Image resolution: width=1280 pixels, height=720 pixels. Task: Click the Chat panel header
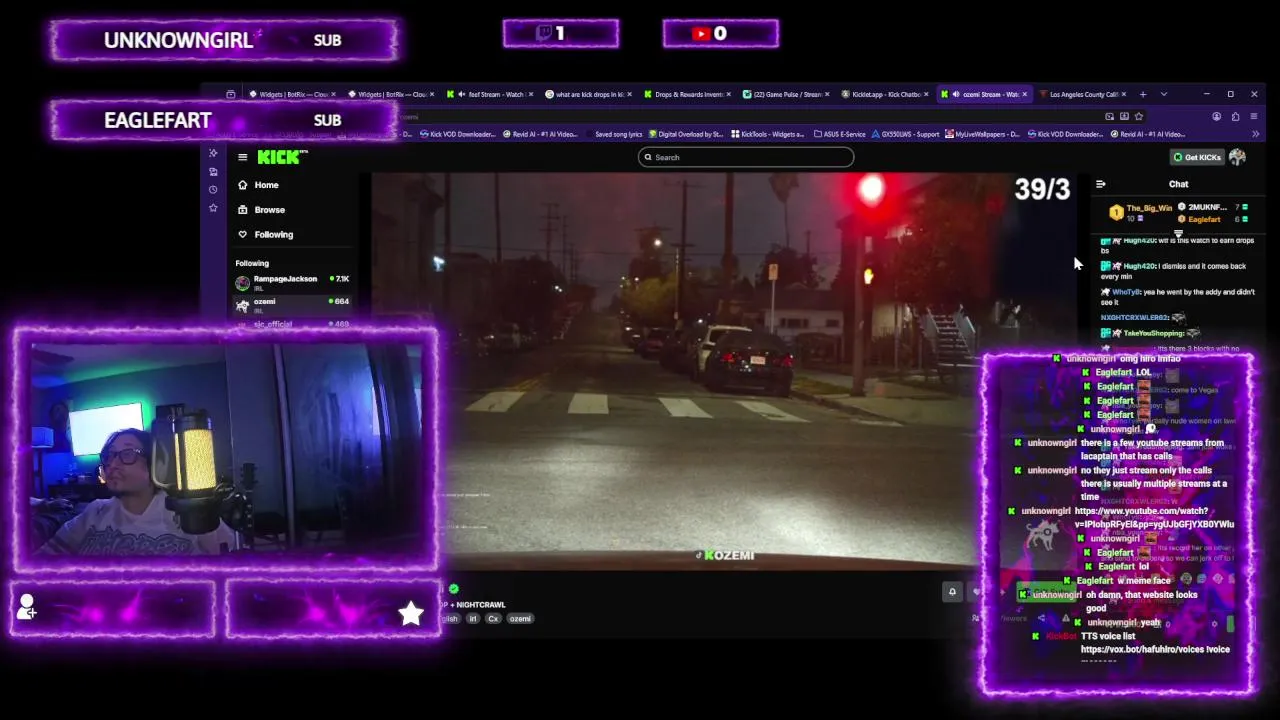click(x=1178, y=184)
